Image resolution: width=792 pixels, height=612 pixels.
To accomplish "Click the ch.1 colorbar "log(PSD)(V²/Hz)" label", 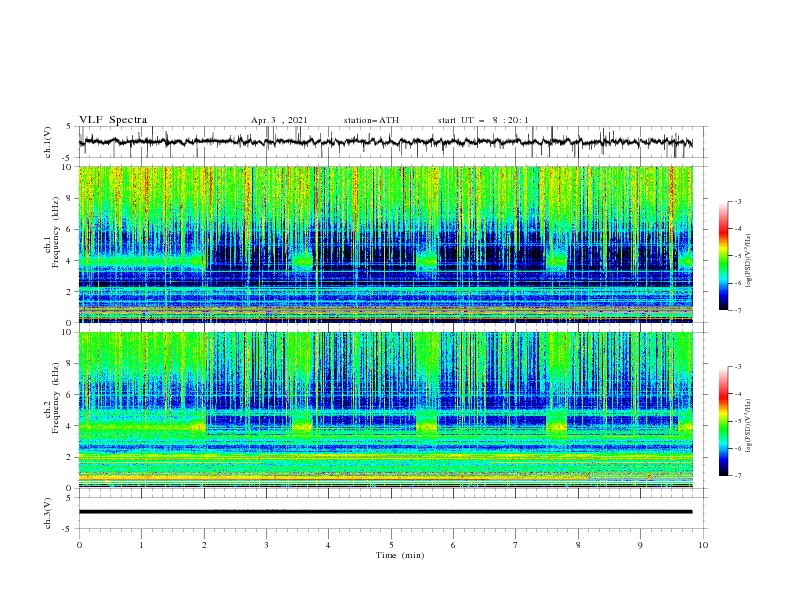I will [748, 261].
